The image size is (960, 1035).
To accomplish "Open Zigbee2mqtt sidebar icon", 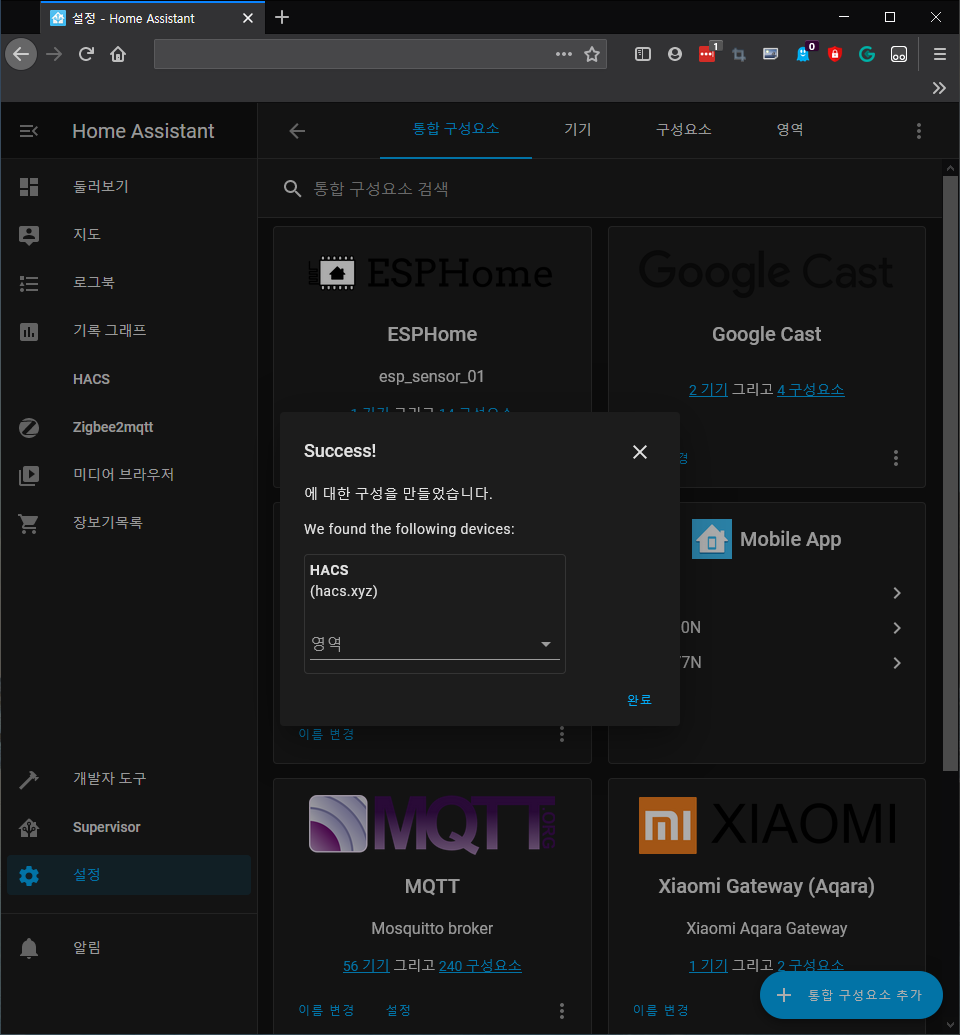I will 29,428.
